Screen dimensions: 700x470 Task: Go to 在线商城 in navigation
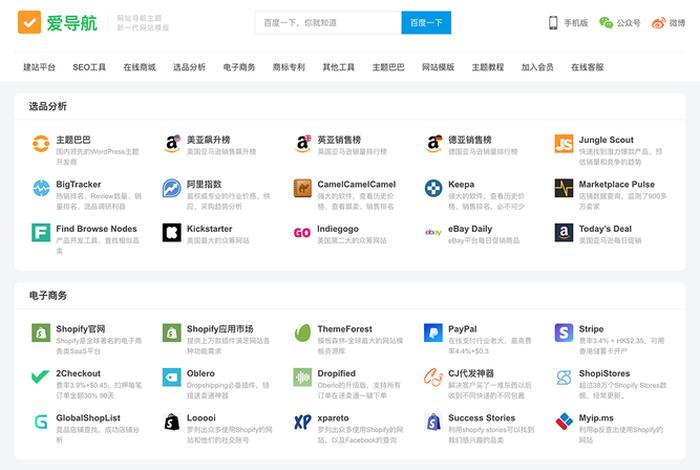pos(139,67)
